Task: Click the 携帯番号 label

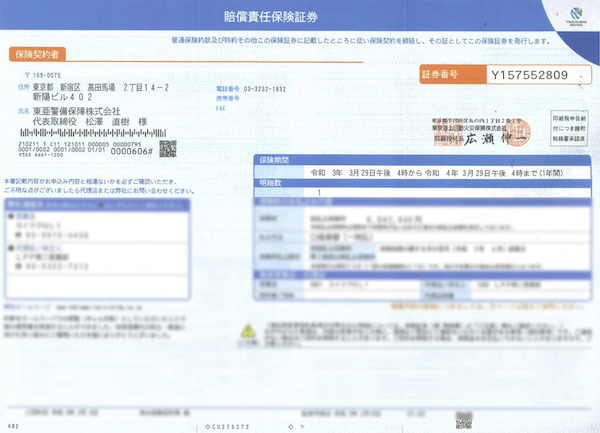Action: [x=228, y=98]
